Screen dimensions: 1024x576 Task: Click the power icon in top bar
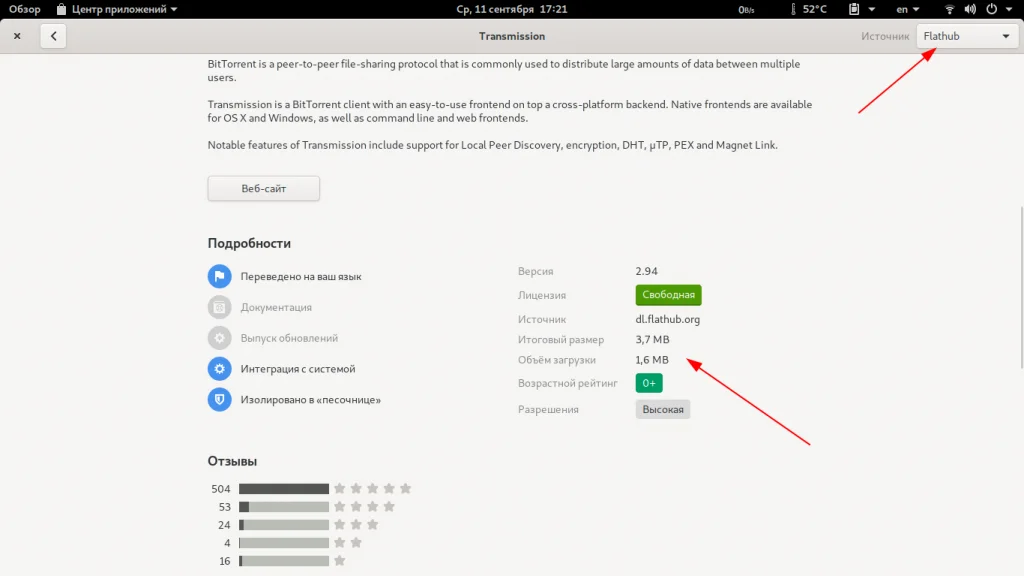coord(991,9)
